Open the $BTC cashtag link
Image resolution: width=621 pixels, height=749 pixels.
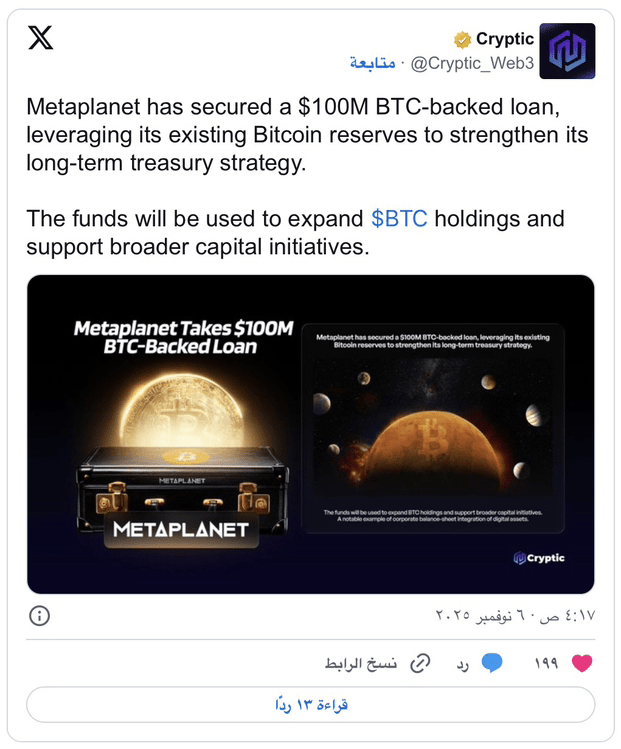tap(399, 219)
